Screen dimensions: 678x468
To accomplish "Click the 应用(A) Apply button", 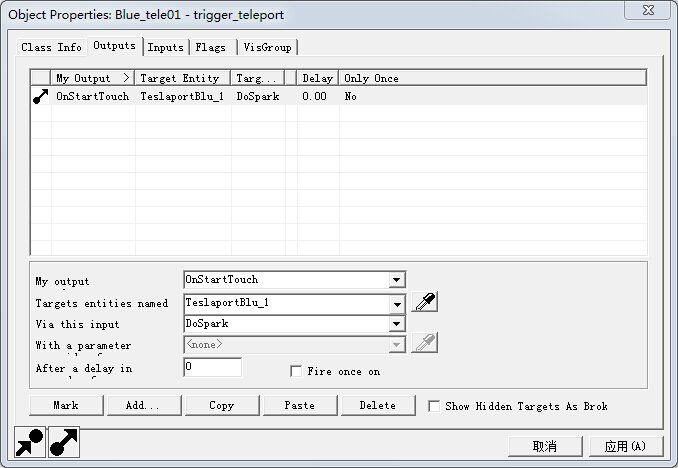I will [x=626, y=446].
